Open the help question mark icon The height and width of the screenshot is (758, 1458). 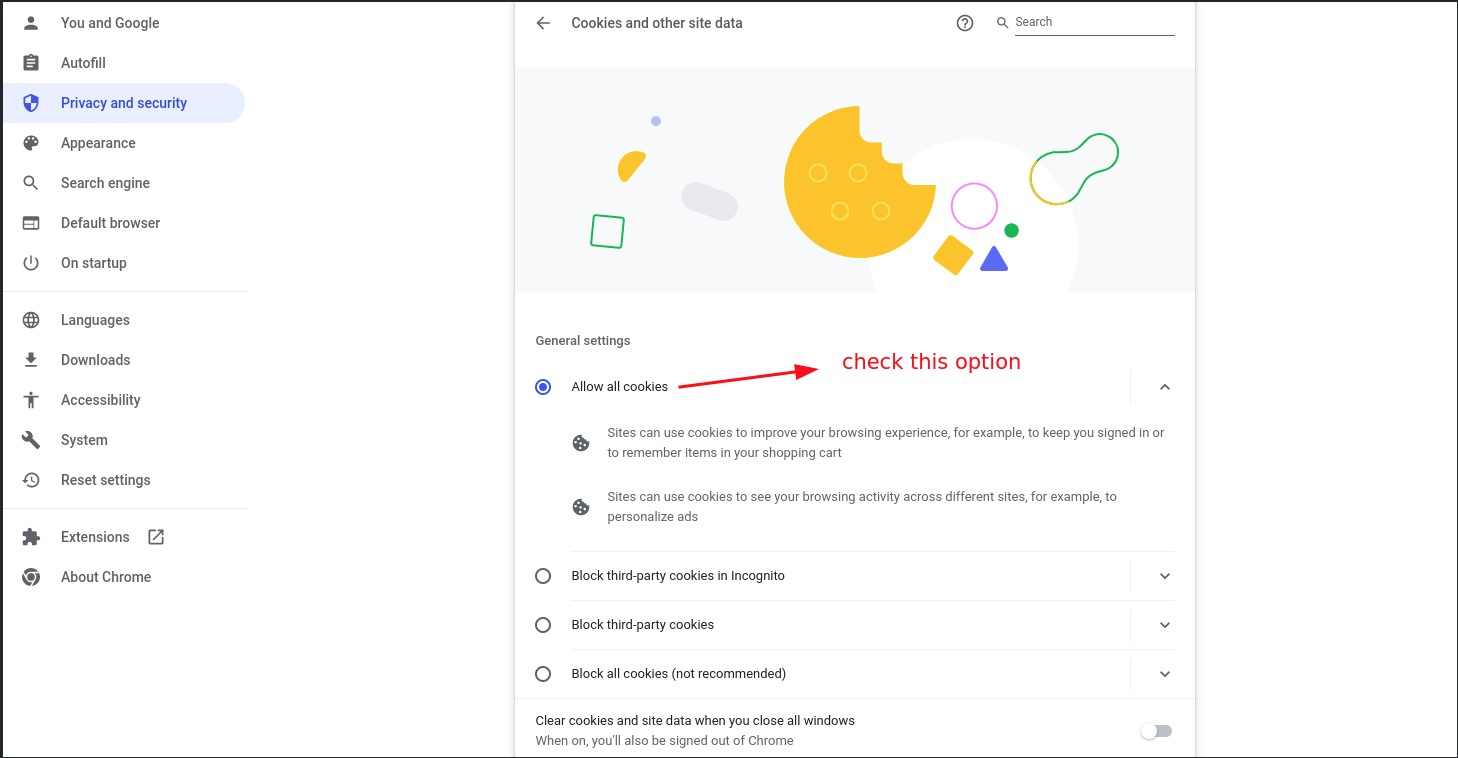click(x=965, y=23)
